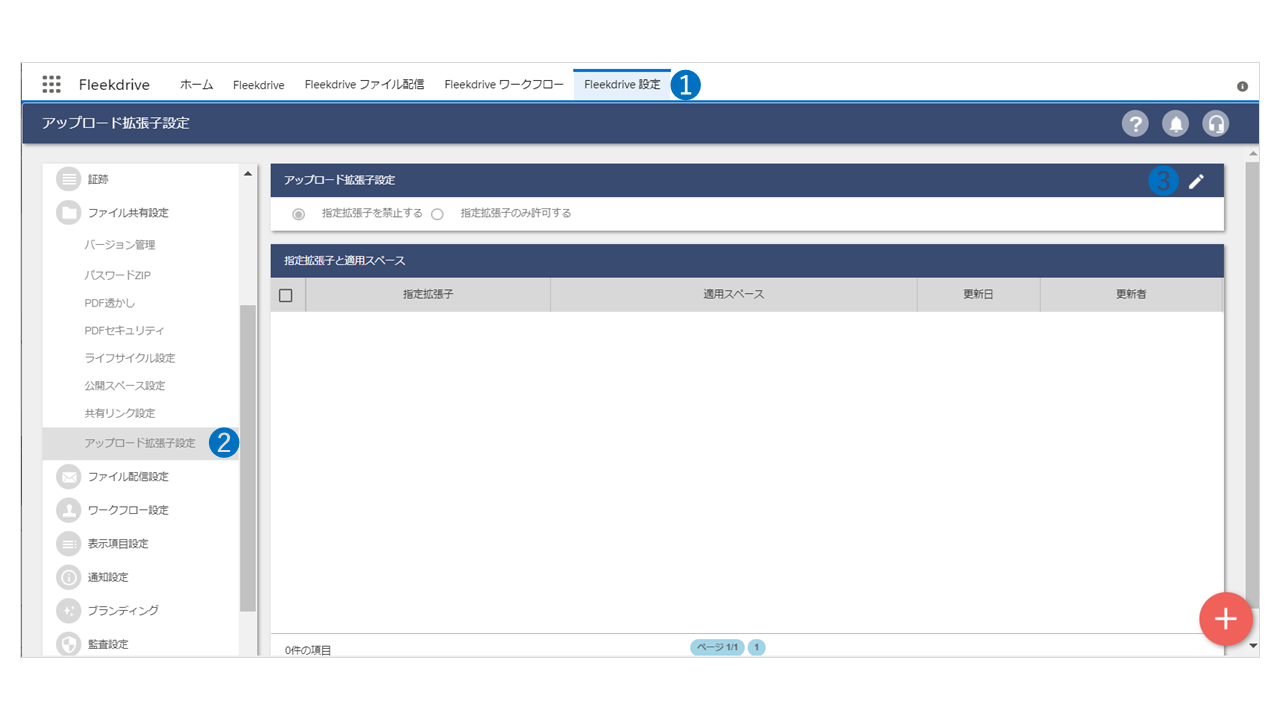Open ファイル配信設定 in the sidebar
This screenshot has height=720, width=1280.
click(128, 477)
